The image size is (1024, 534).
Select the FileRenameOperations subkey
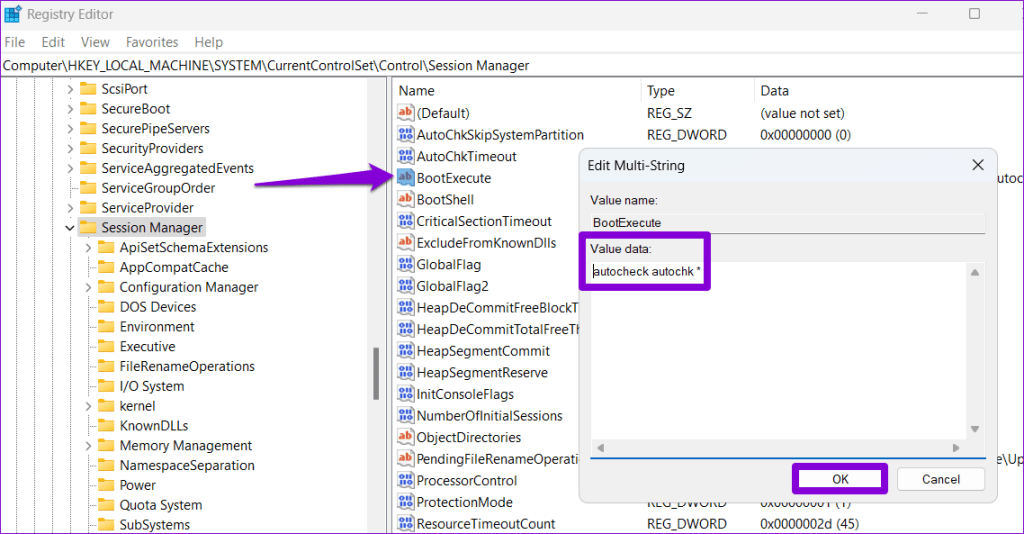click(187, 366)
